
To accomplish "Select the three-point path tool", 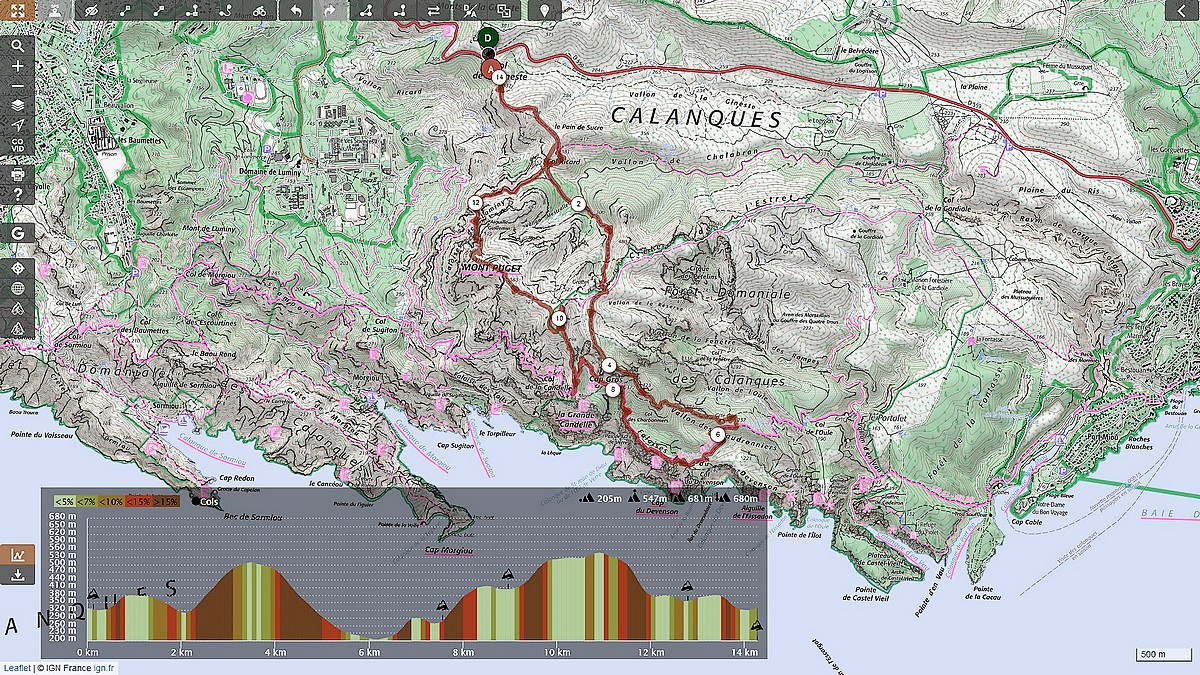I will pos(193,11).
